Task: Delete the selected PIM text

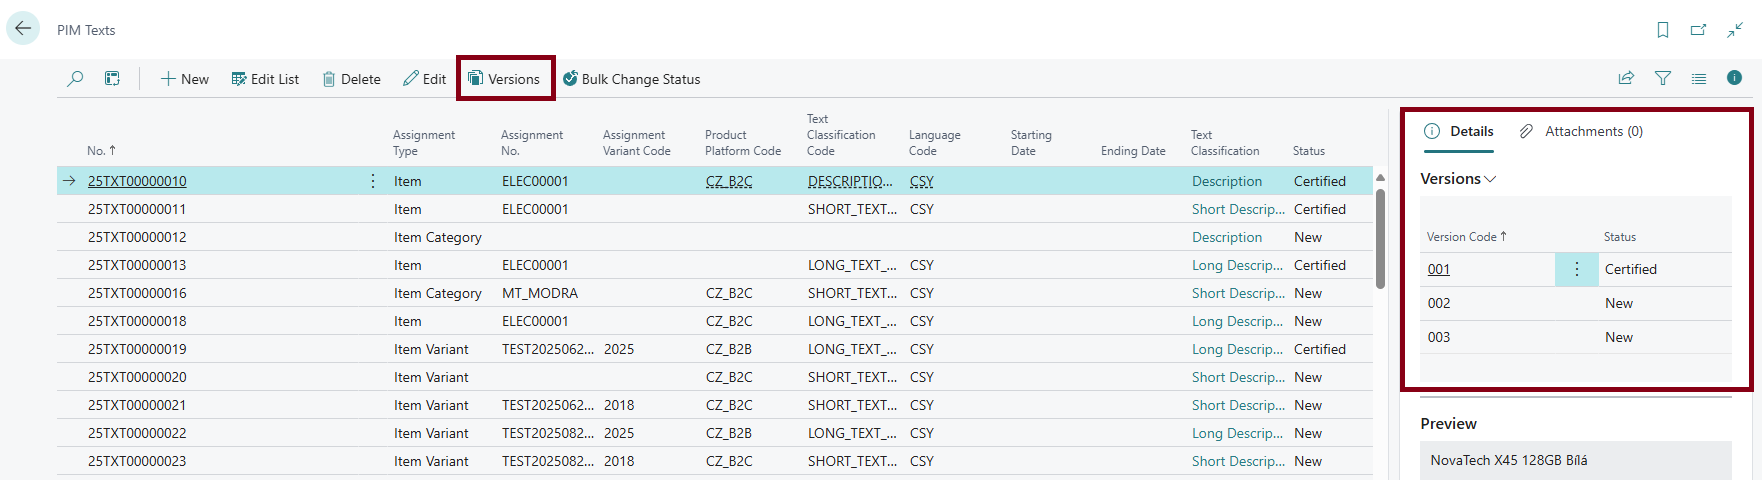Action: 351,79
